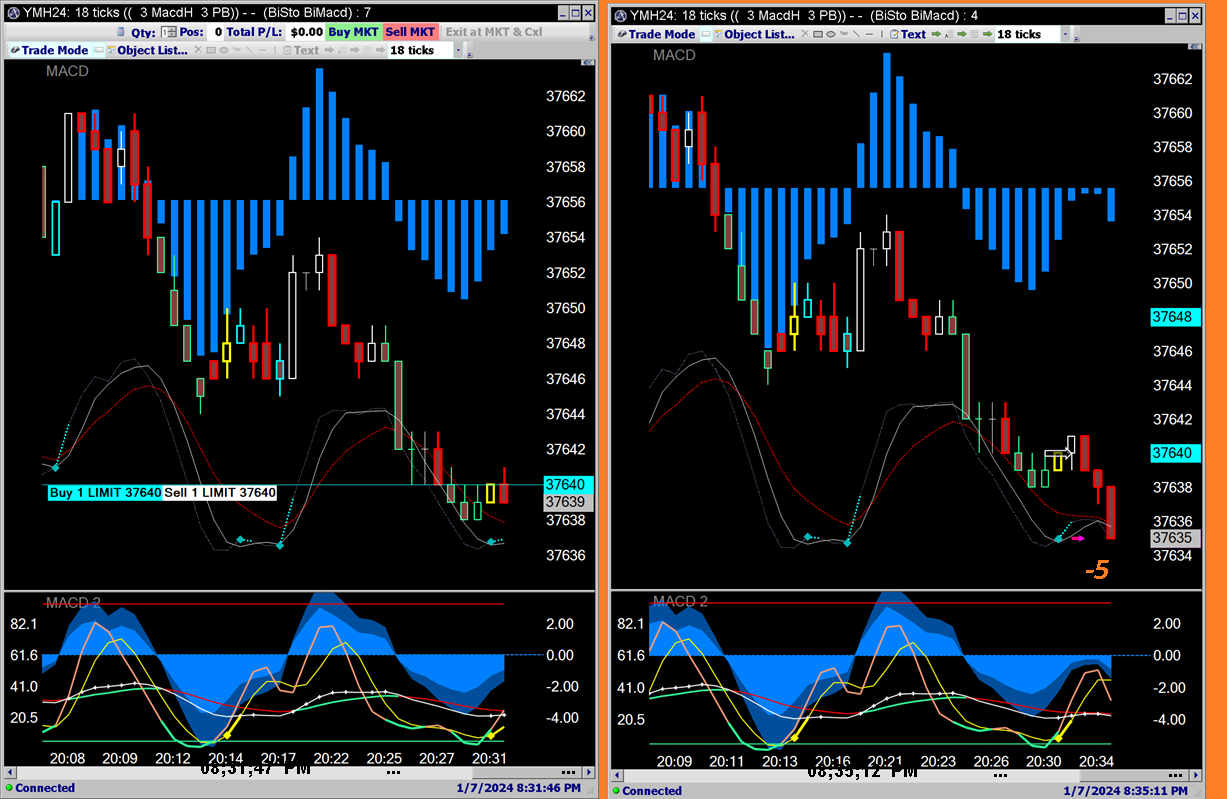Viewport: 1227px width, 799px height.
Task: Click toolbar overflow chevron in left window
Action: 469,55
